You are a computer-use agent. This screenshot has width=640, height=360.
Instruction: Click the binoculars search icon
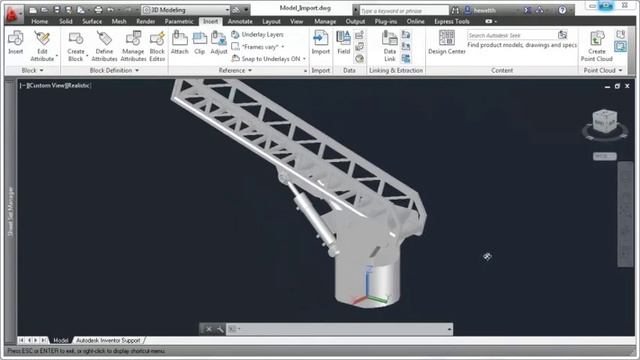click(455, 11)
